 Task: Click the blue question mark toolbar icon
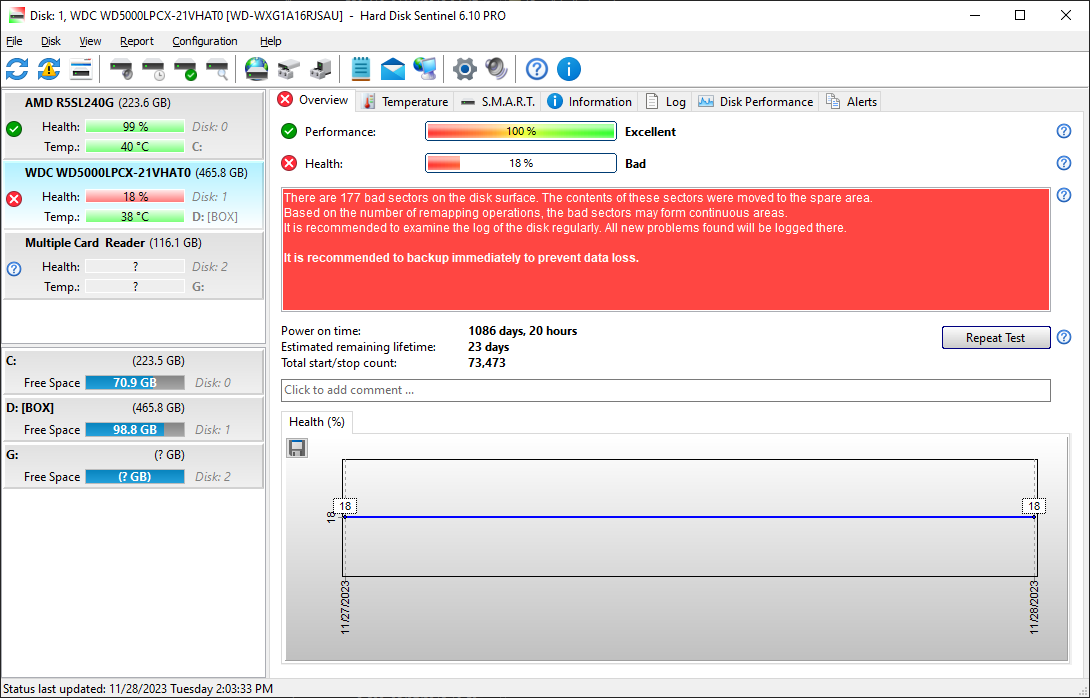point(537,69)
